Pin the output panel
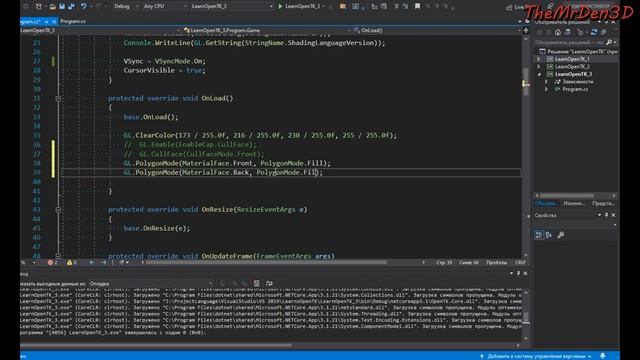640x360 pixels. [x=518, y=273]
